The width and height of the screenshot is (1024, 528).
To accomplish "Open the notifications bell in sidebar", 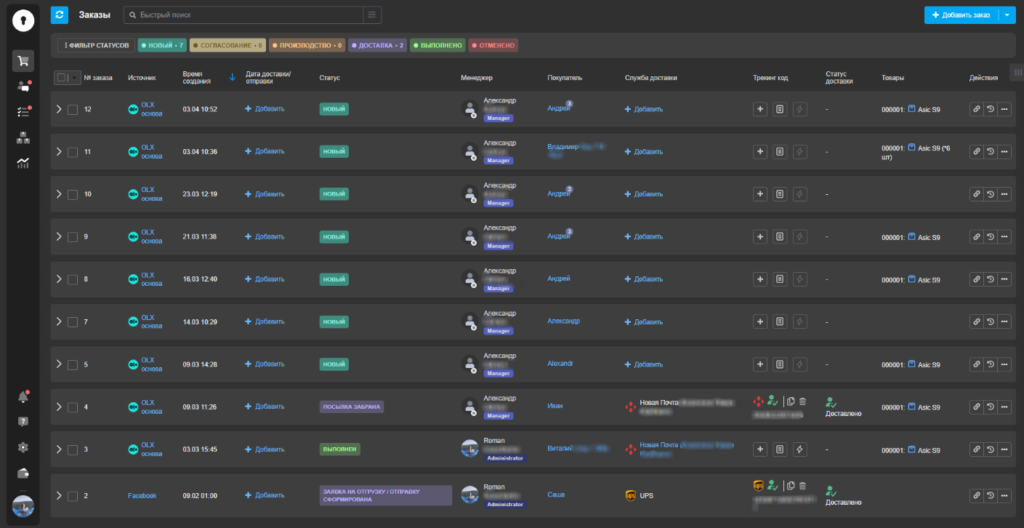I will click(23, 397).
